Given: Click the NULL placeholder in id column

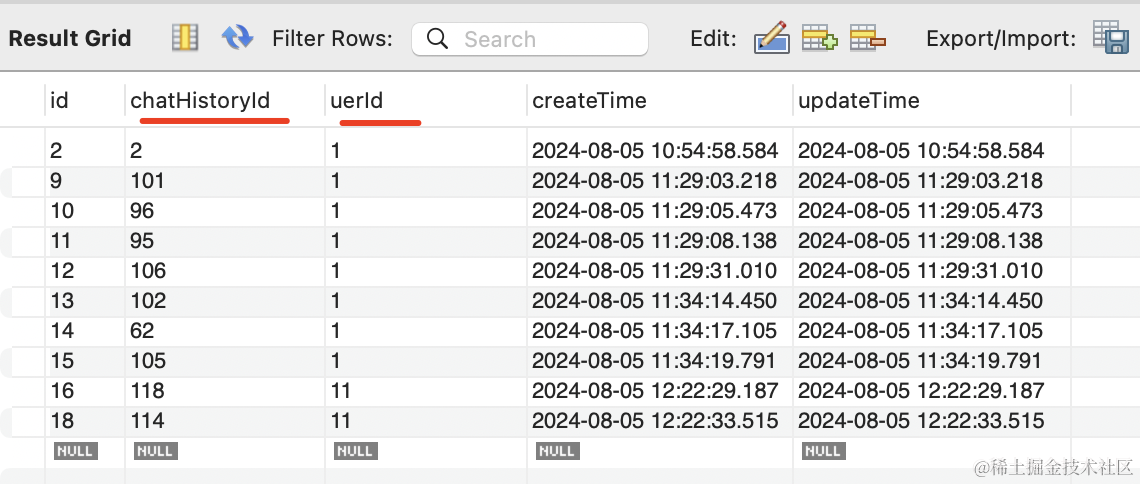Looking at the screenshot, I should pyautogui.click(x=75, y=451).
